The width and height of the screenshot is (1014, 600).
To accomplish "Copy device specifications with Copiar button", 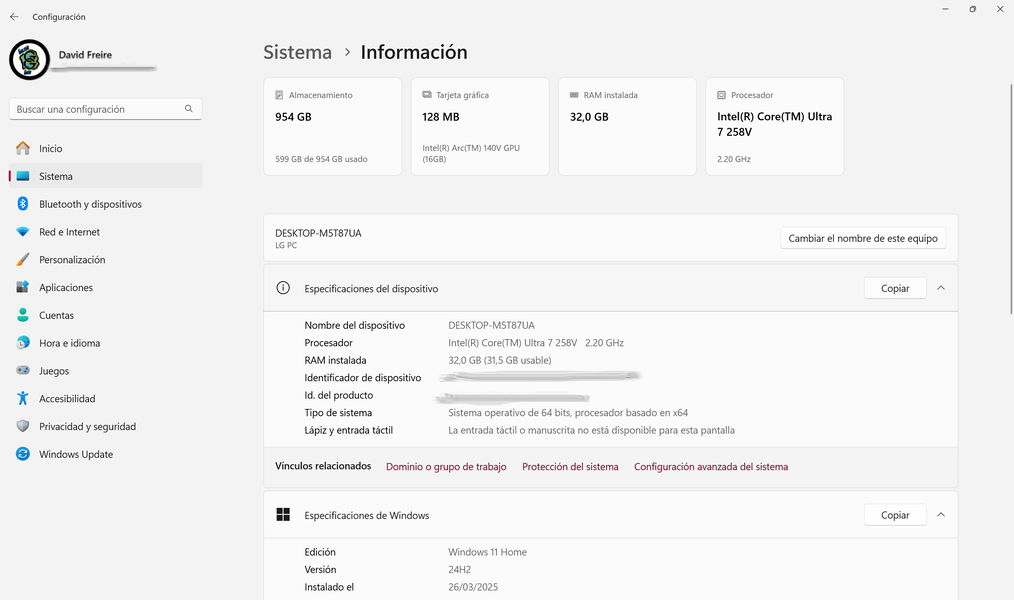I will click(x=895, y=288).
